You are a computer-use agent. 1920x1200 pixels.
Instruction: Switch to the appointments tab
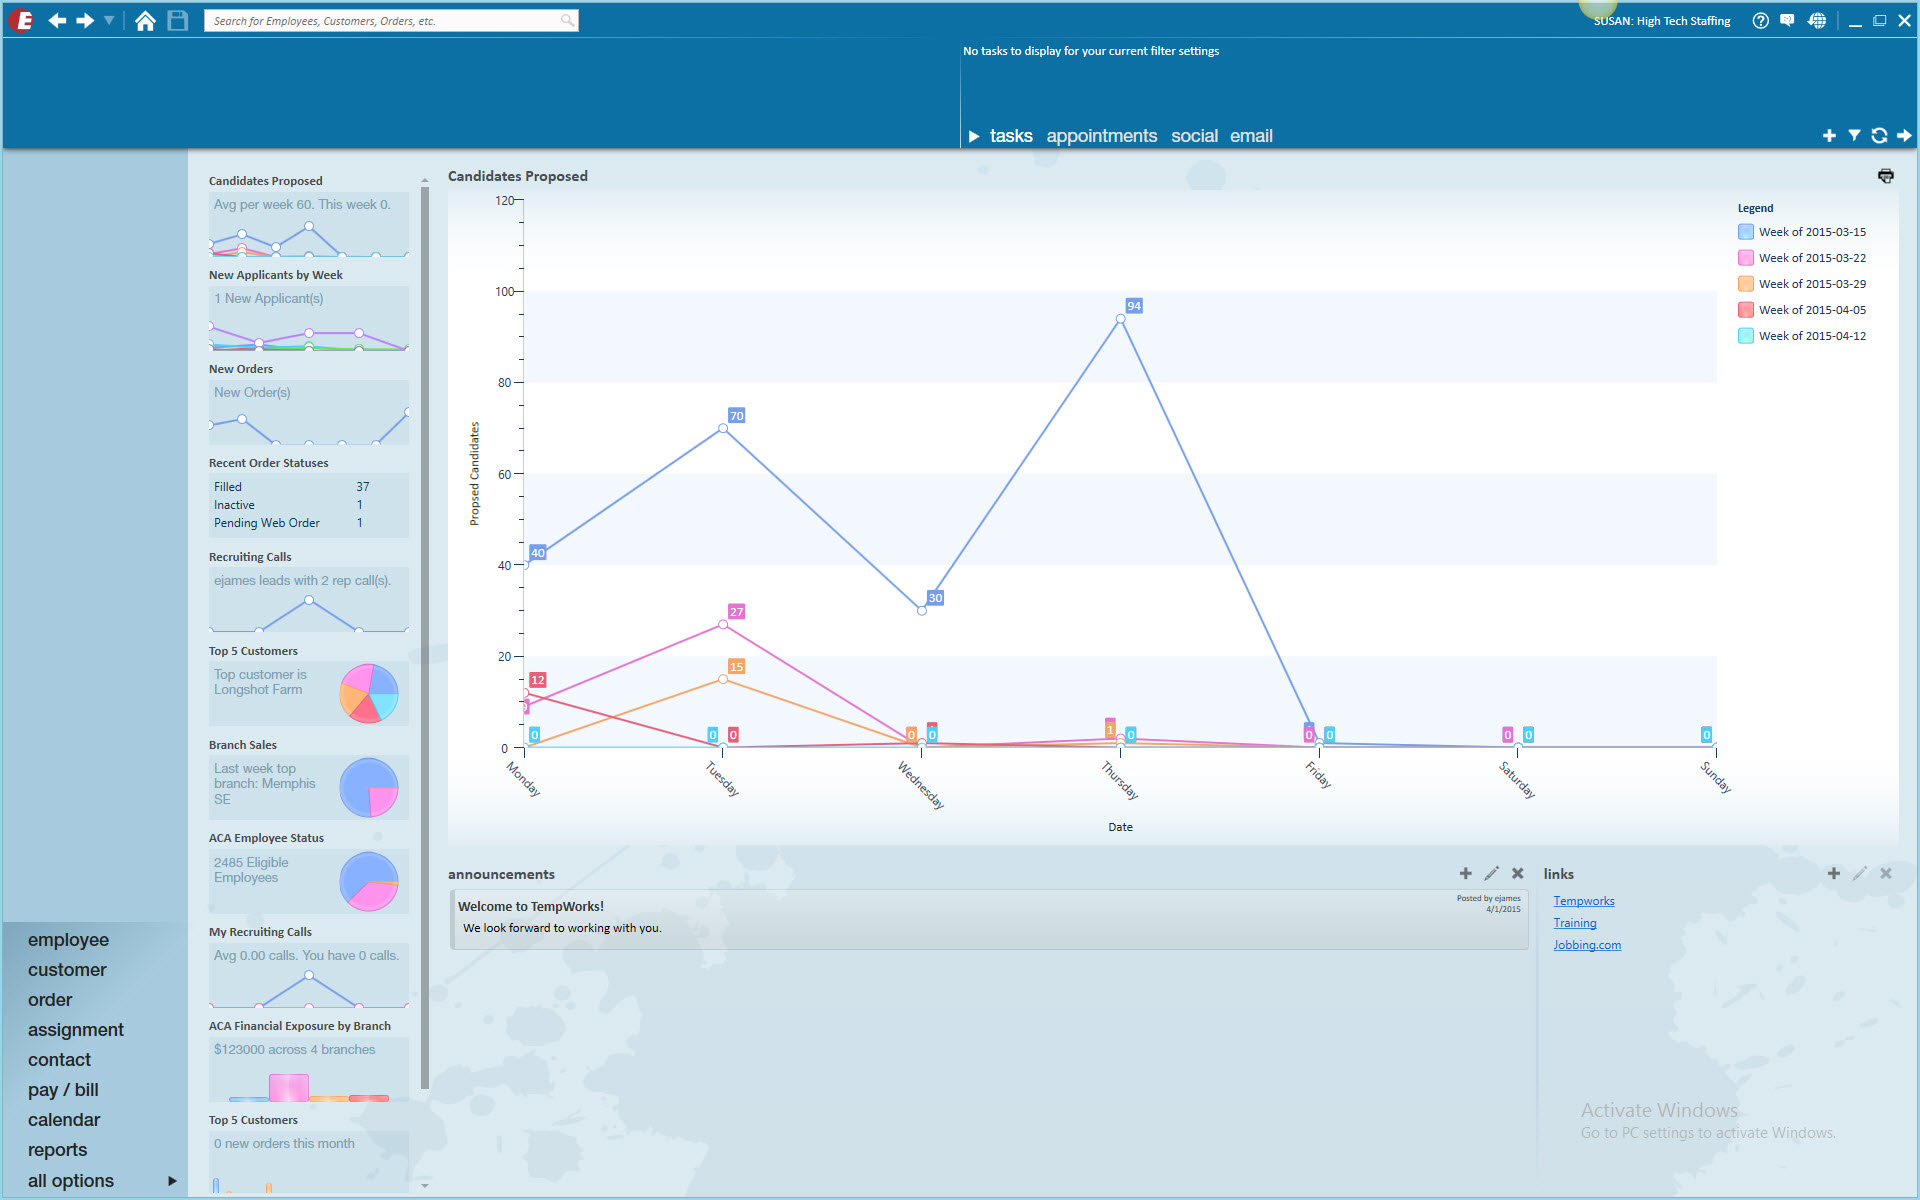pyautogui.click(x=1101, y=136)
